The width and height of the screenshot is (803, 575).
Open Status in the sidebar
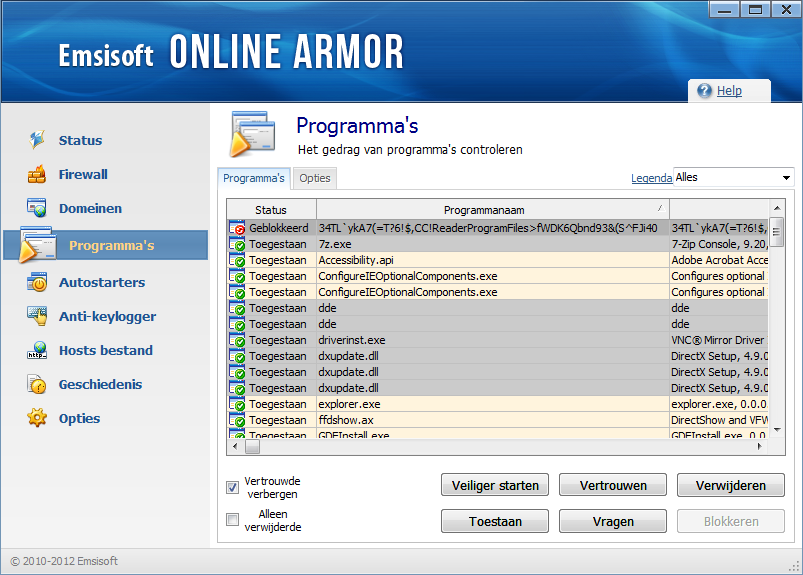(x=80, y=140)
